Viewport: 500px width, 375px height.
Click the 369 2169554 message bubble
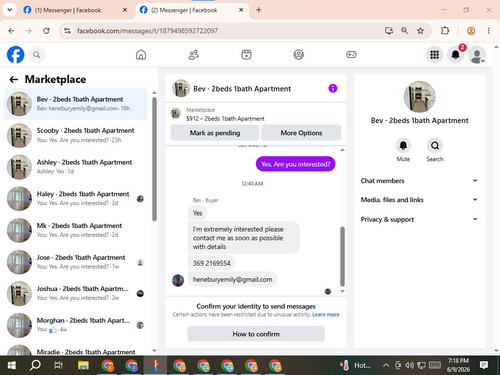click(211, 263)
